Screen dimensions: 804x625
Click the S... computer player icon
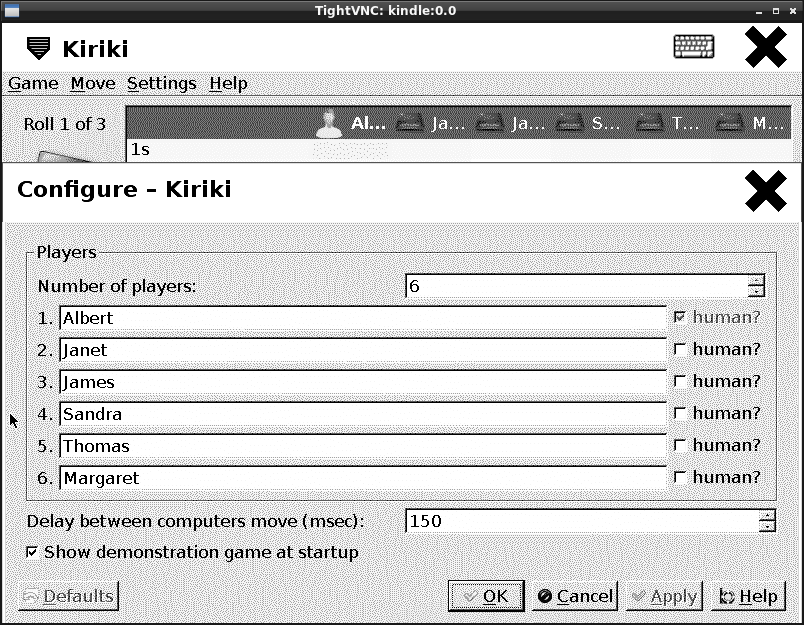click(x=569, y=123)
